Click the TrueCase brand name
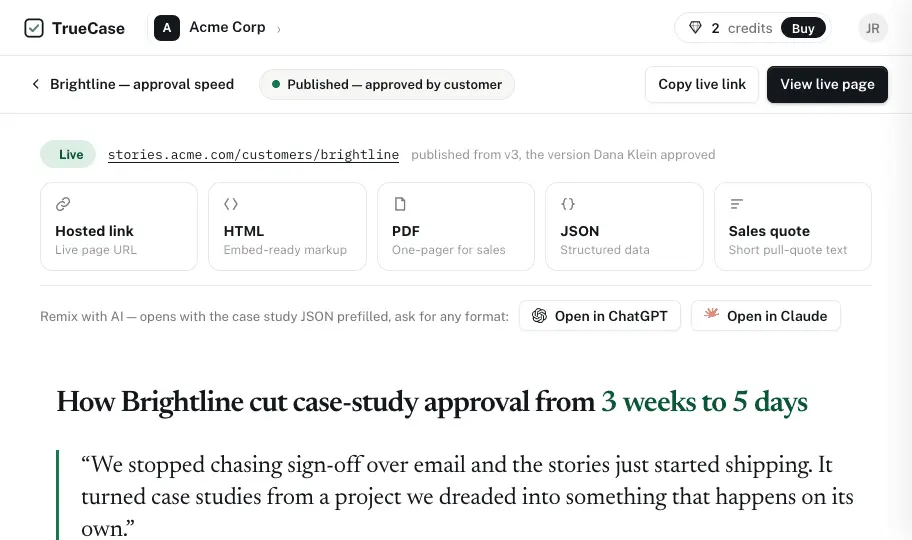This screenshot has height=540, width=912. tap(88, 29)
